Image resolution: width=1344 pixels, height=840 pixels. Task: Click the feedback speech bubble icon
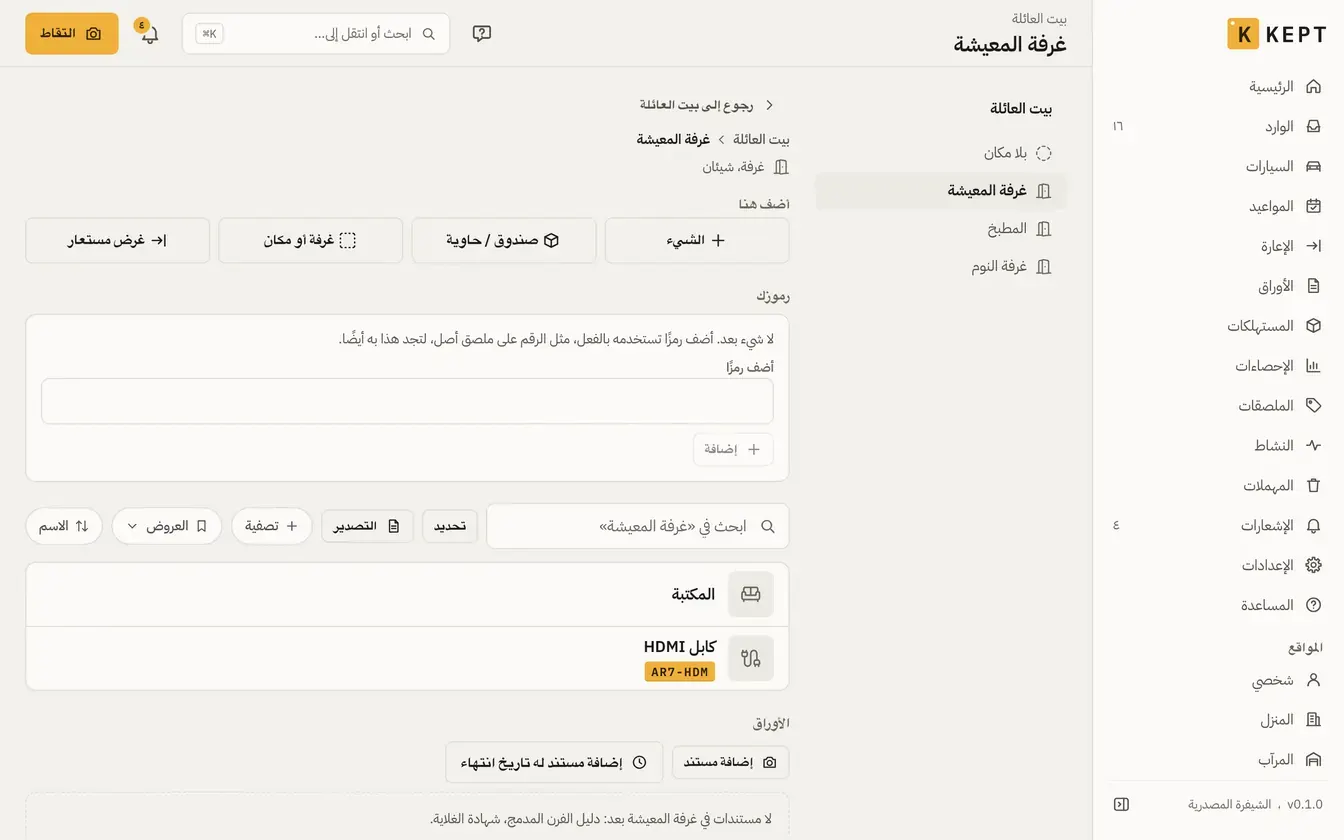(482, 34)
